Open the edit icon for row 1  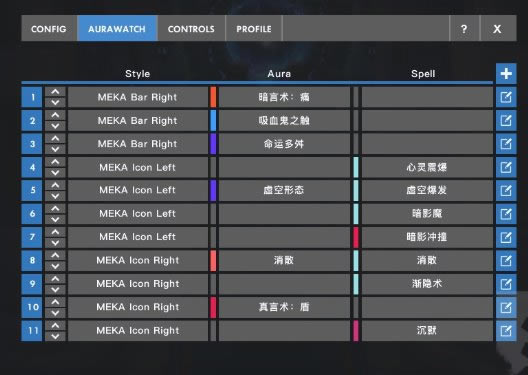506,97
